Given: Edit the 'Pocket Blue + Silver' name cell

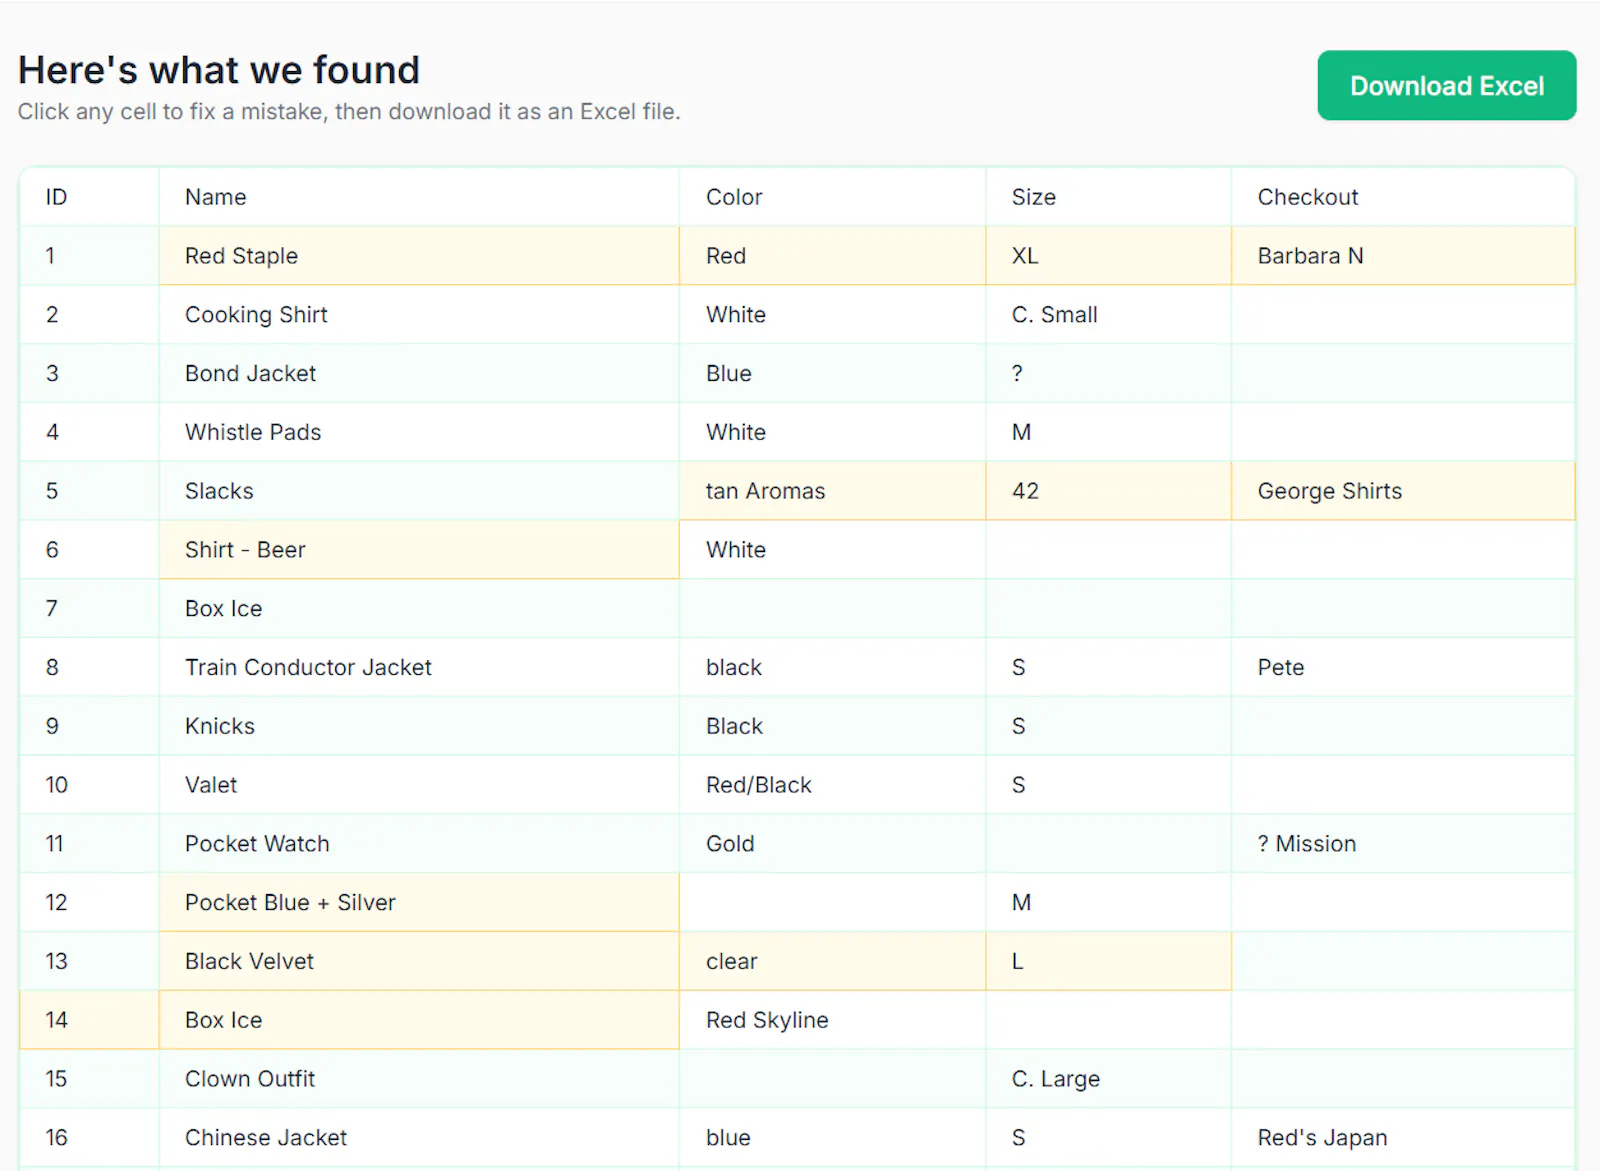Looking at the screenshot, I should [419, 903].
